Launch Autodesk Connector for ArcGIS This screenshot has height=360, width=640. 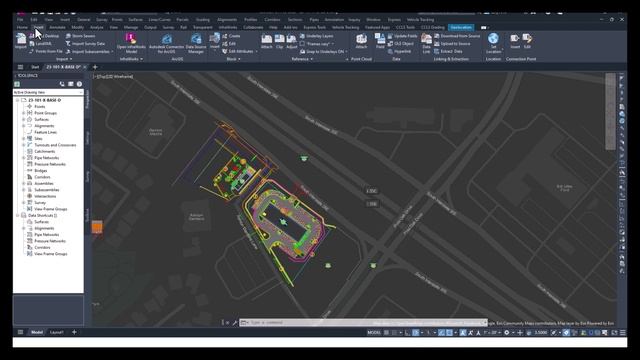click(167, 43)
